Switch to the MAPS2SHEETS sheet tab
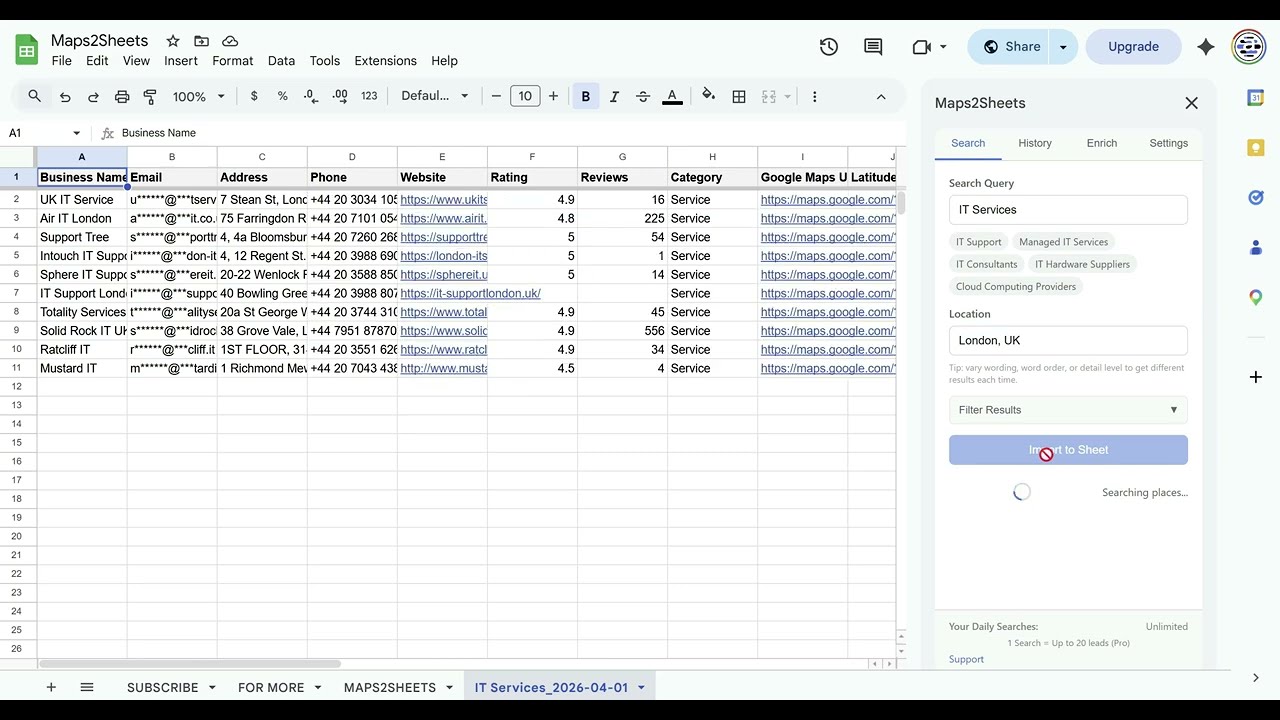Viewport: 1280px width, 720px height. (390, 688)
